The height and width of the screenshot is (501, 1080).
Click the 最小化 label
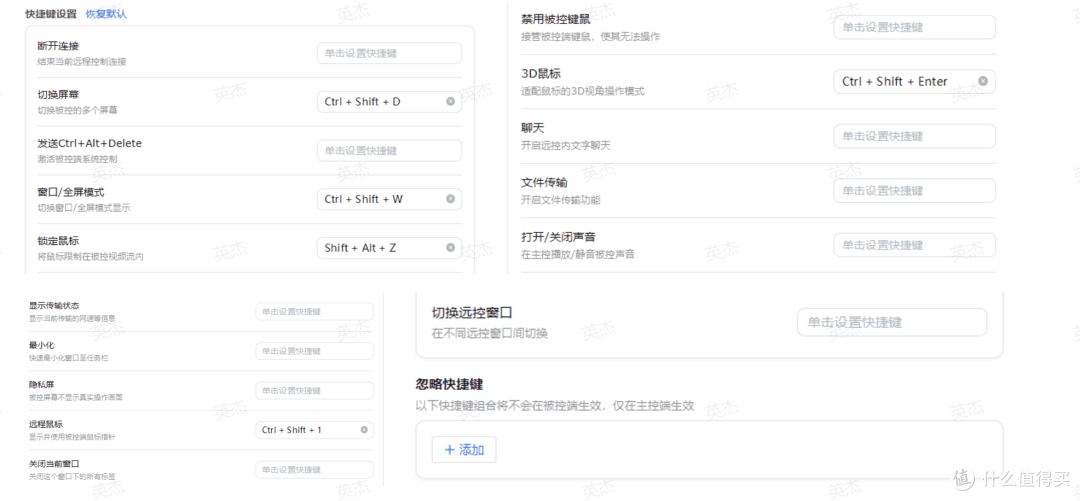pyautogui.click(x=41, y=344)
